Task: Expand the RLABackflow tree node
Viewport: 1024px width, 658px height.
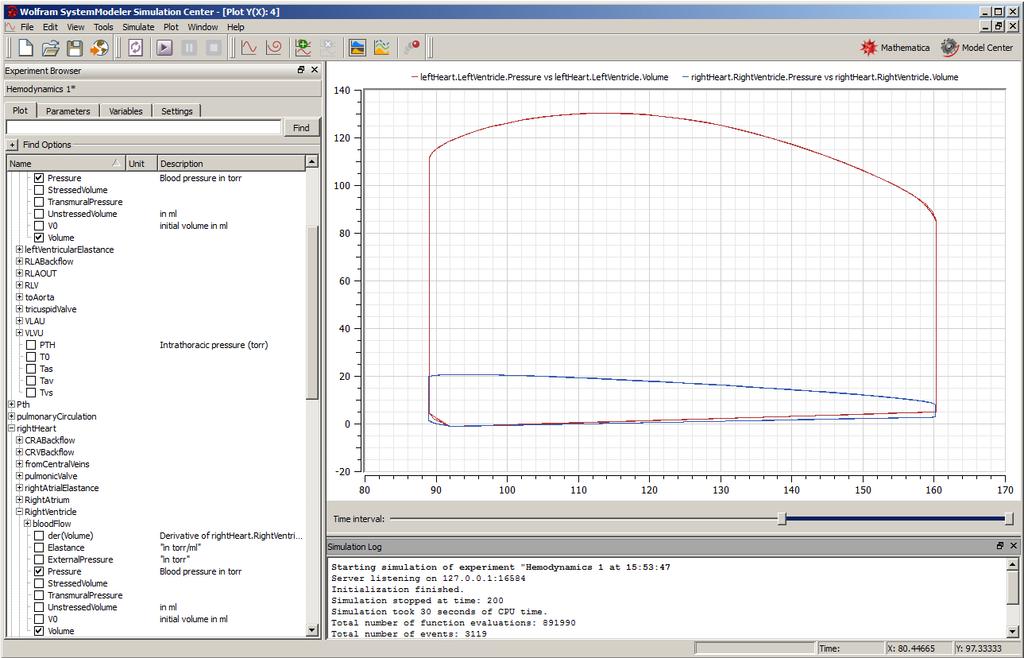Action: click(x=20, y=261)
